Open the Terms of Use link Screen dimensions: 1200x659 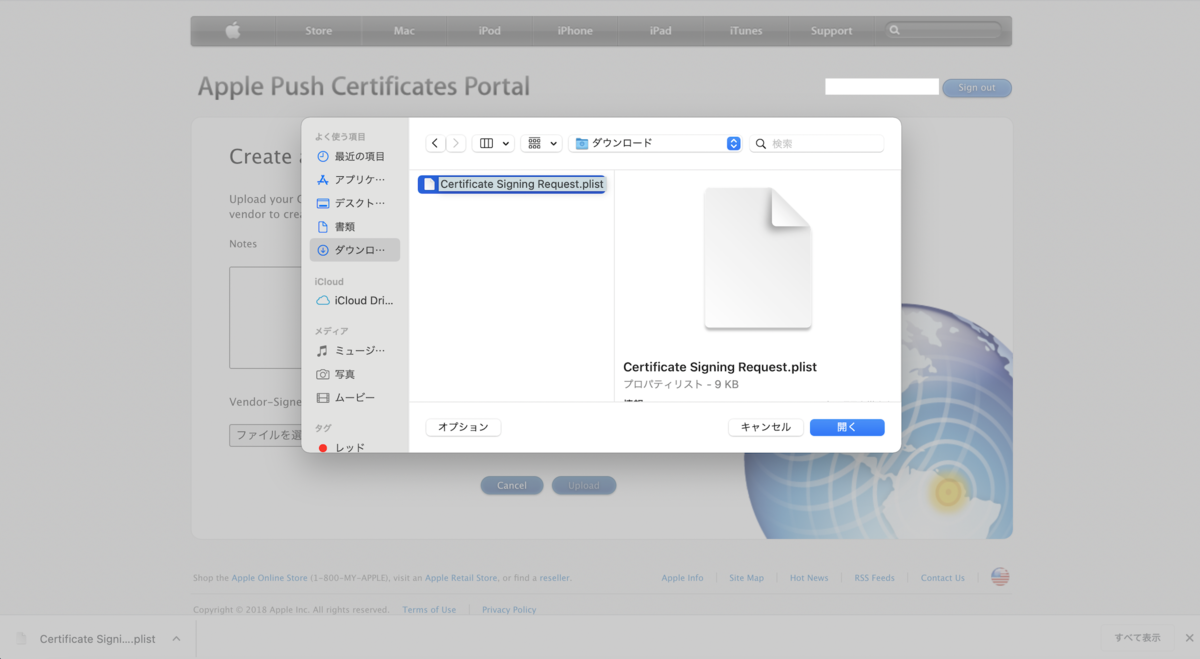(429, 610)
